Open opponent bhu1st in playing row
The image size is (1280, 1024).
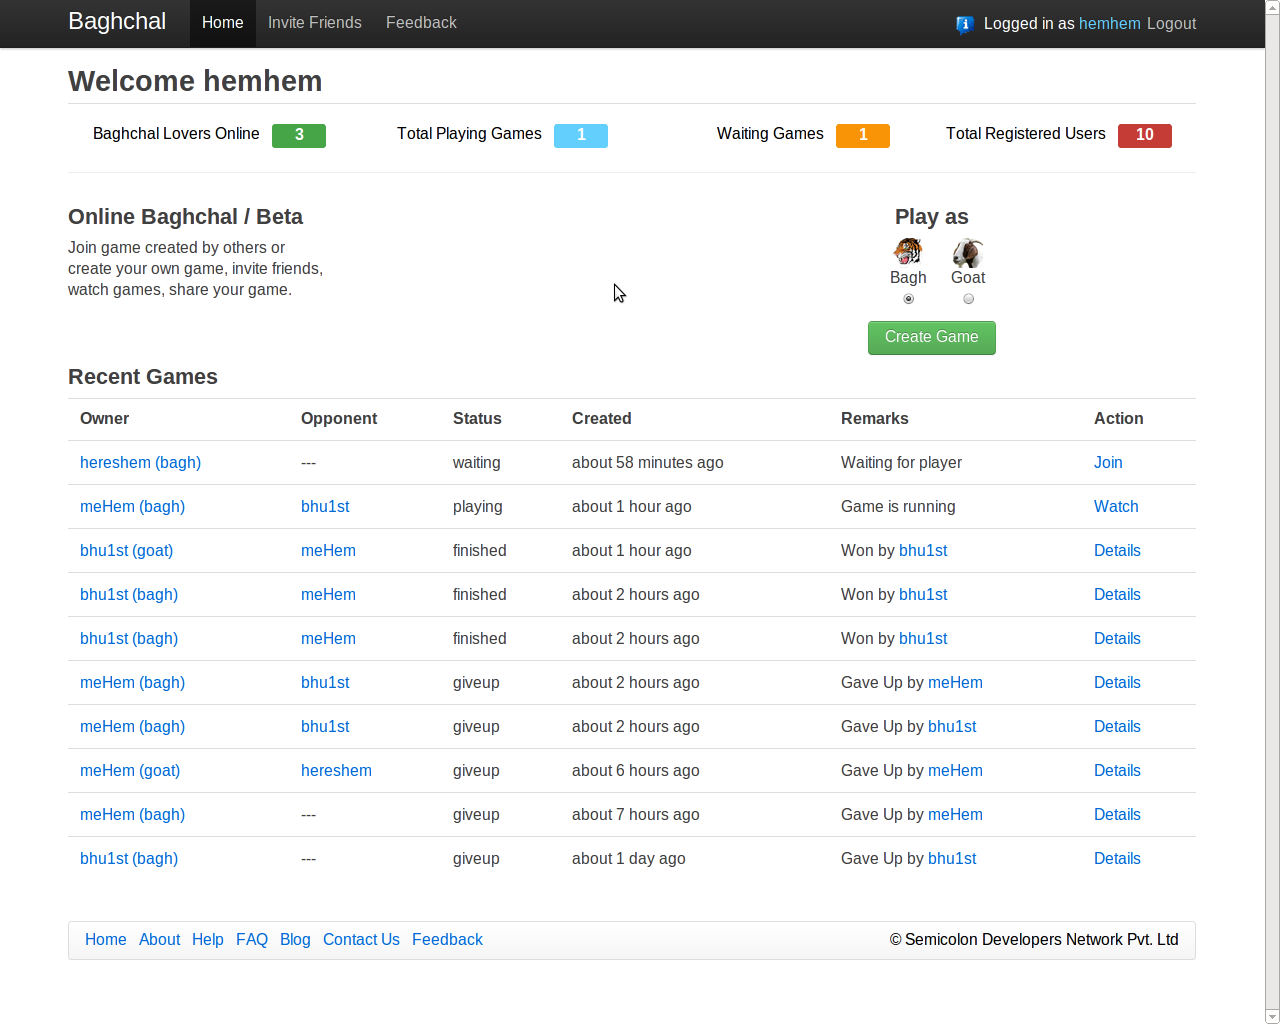click(325, 507)
